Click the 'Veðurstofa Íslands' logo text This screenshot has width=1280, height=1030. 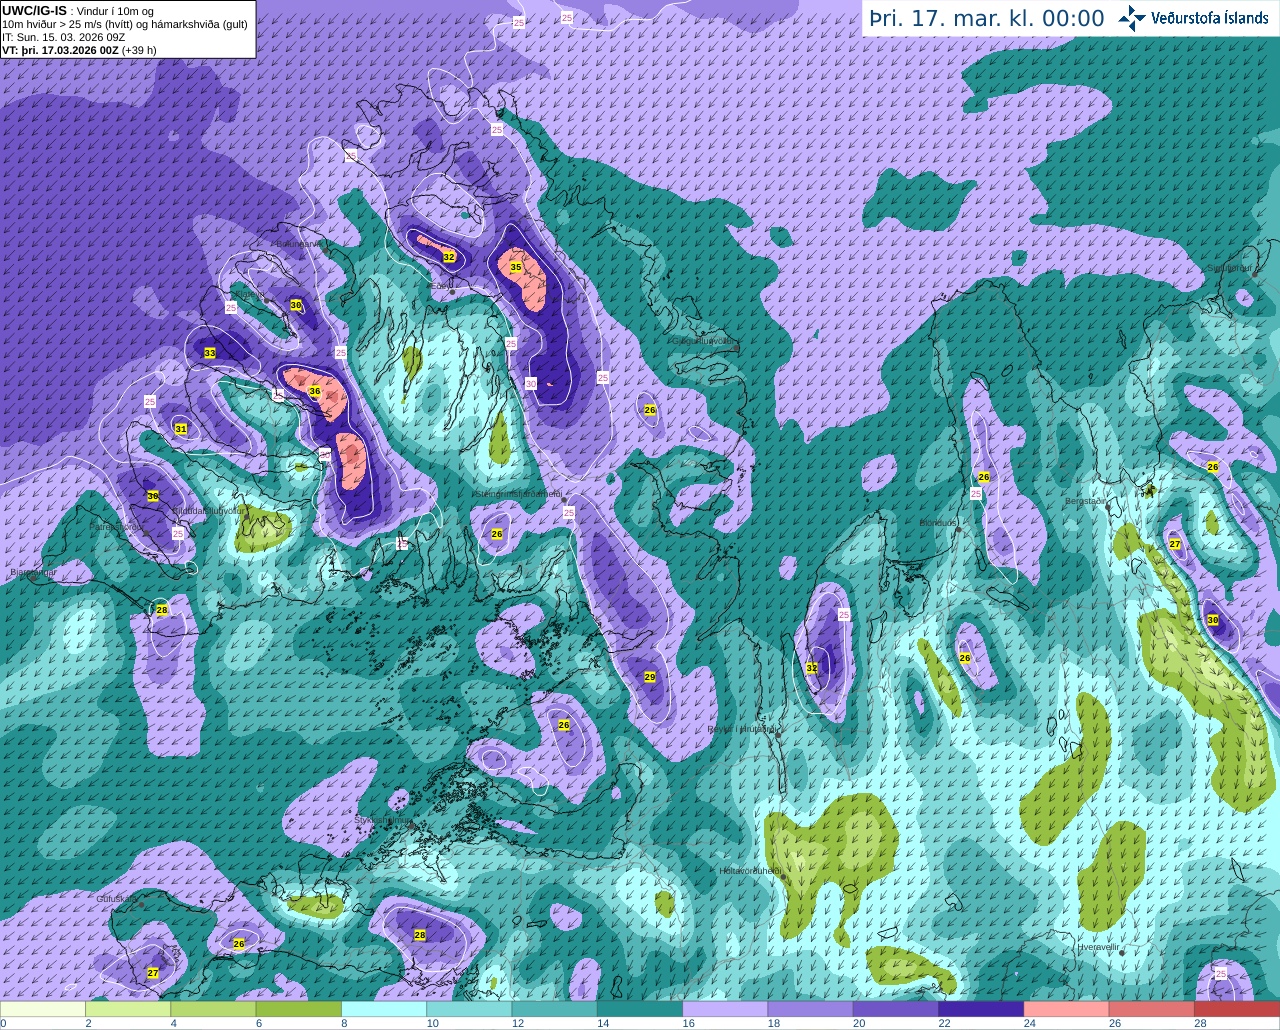coord(1210,18)
